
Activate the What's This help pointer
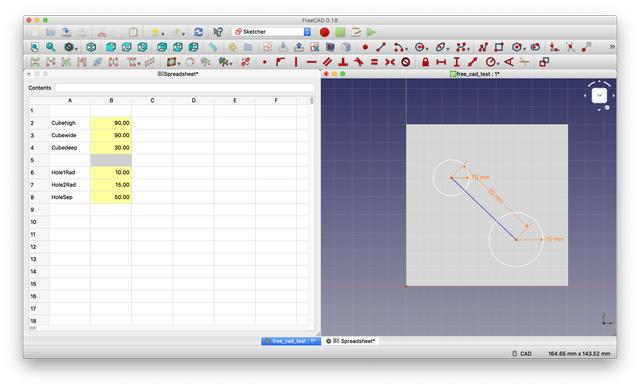(218, 32)
